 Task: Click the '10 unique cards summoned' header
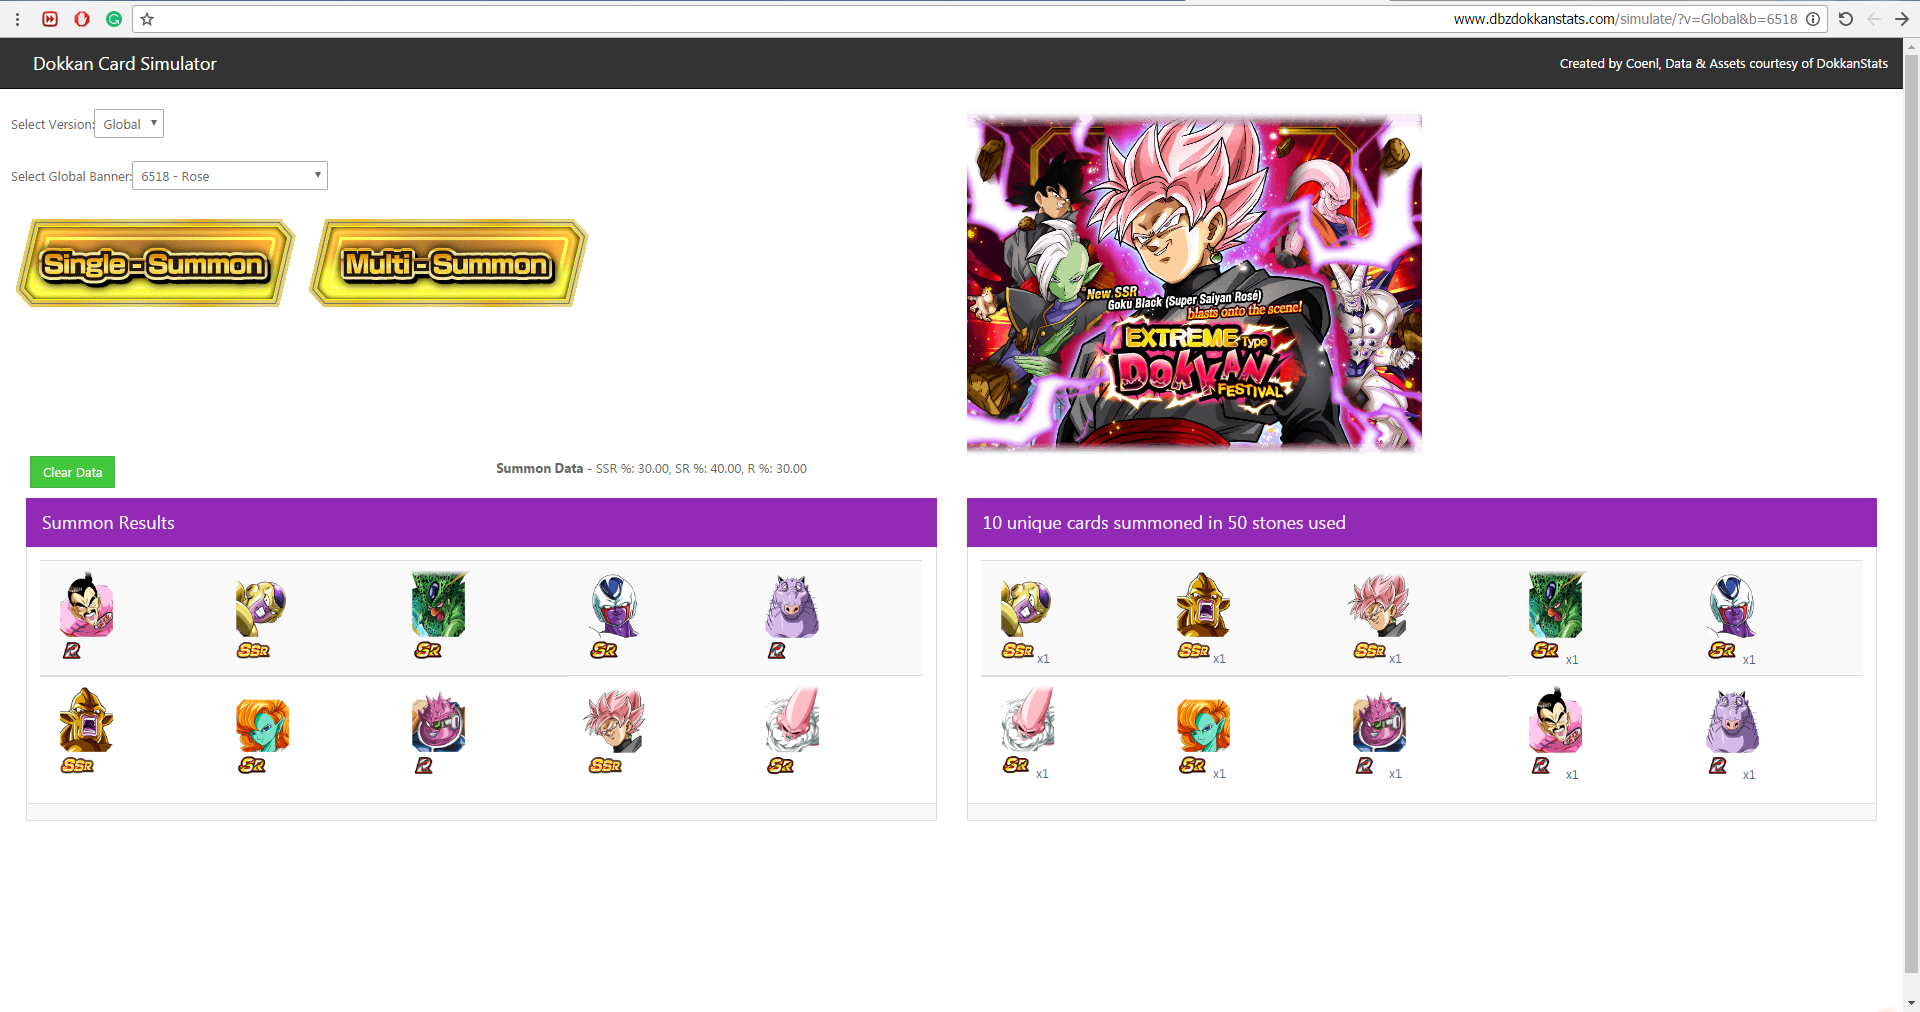(x=1421, y=523)
